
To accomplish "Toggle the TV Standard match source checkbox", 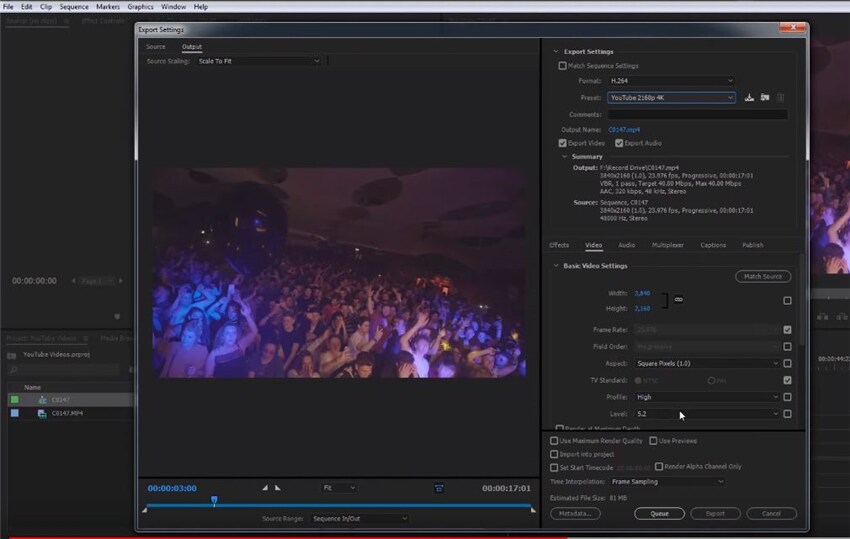I will tap(787, 380).
